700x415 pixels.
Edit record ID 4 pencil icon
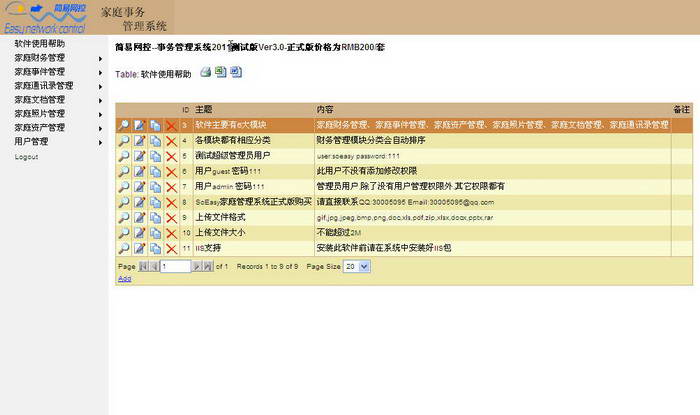coord(139,141)
